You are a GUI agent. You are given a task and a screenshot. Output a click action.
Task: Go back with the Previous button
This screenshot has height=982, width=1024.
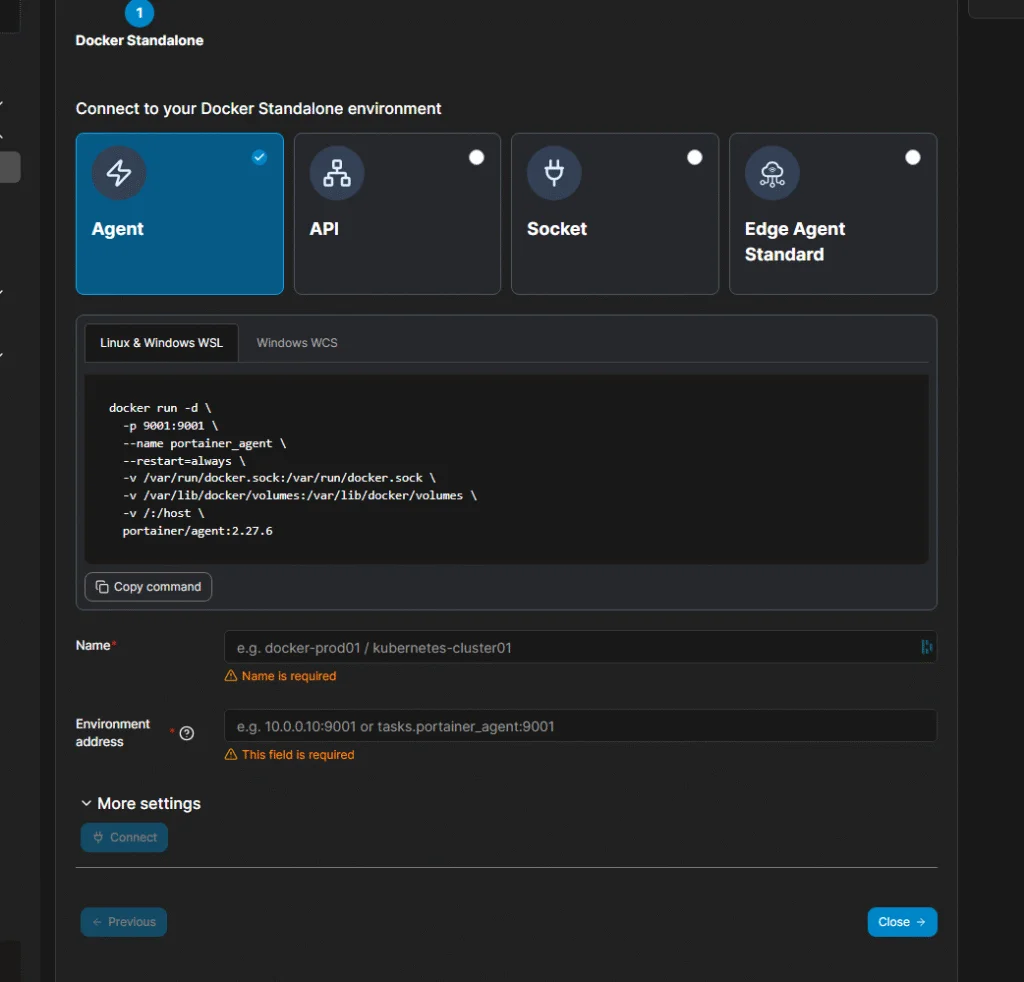pos(123,922)
